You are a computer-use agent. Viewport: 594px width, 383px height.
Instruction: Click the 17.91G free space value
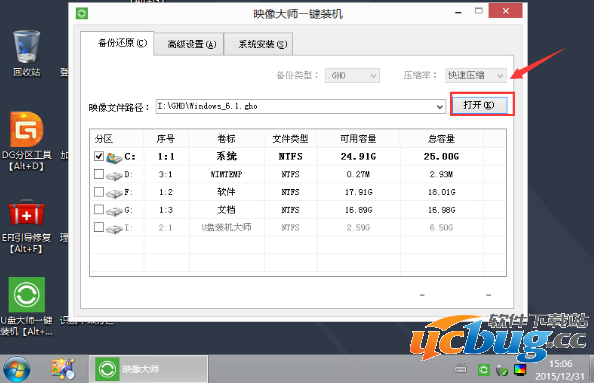click(358, 192)
